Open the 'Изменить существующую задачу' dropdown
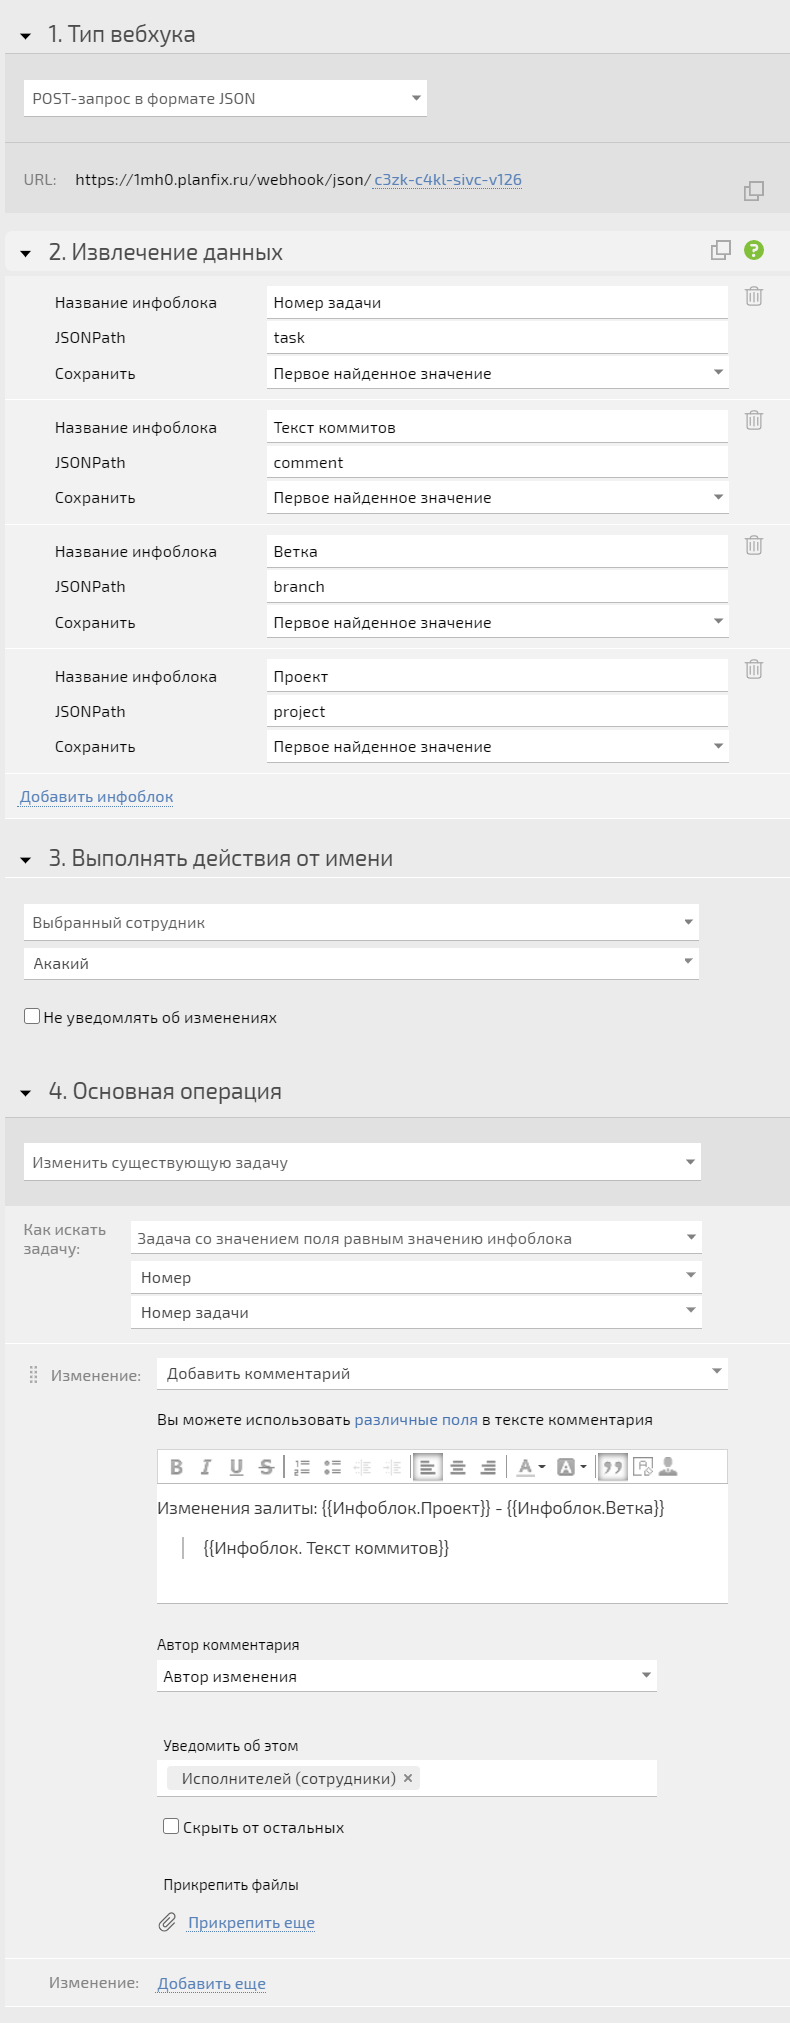This screenshot has height=2023, width=790. 362,1162
